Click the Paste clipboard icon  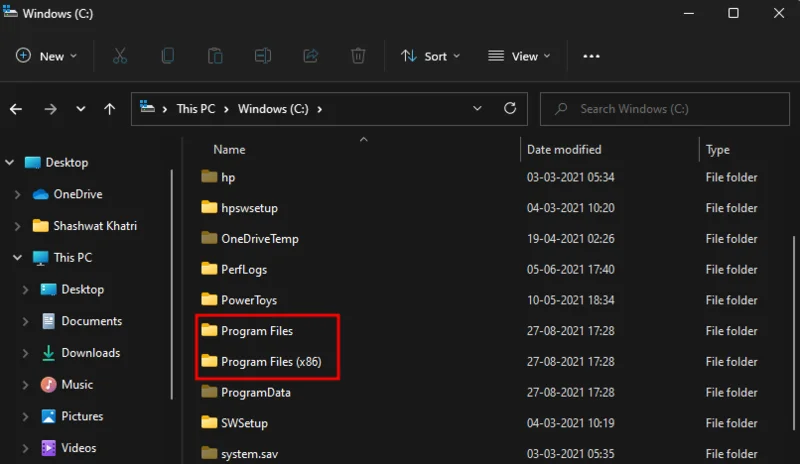pyautogui.click(x=215, y=56)
